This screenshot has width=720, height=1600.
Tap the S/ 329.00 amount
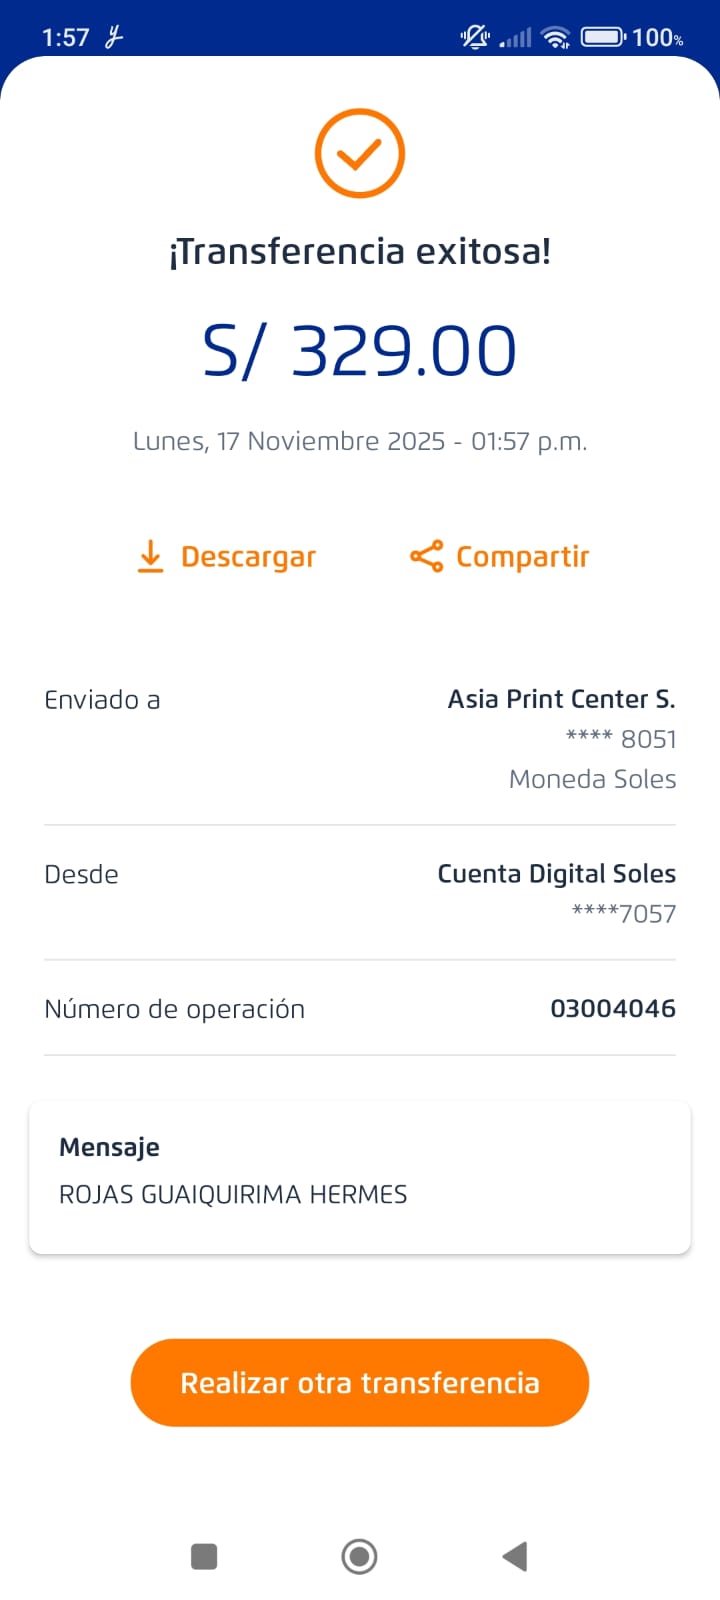(x=359, y=351)
